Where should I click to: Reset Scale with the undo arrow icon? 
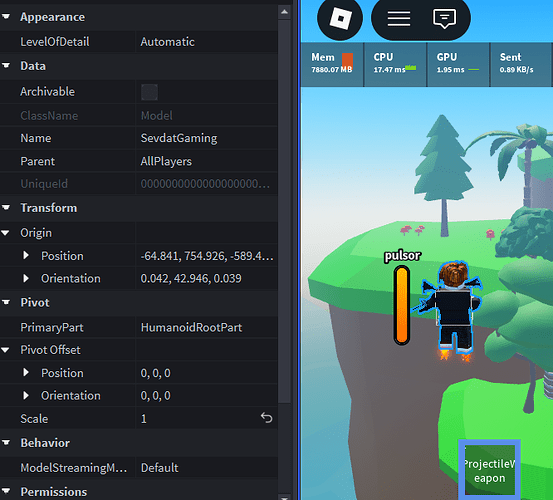[x=267, y=418]
